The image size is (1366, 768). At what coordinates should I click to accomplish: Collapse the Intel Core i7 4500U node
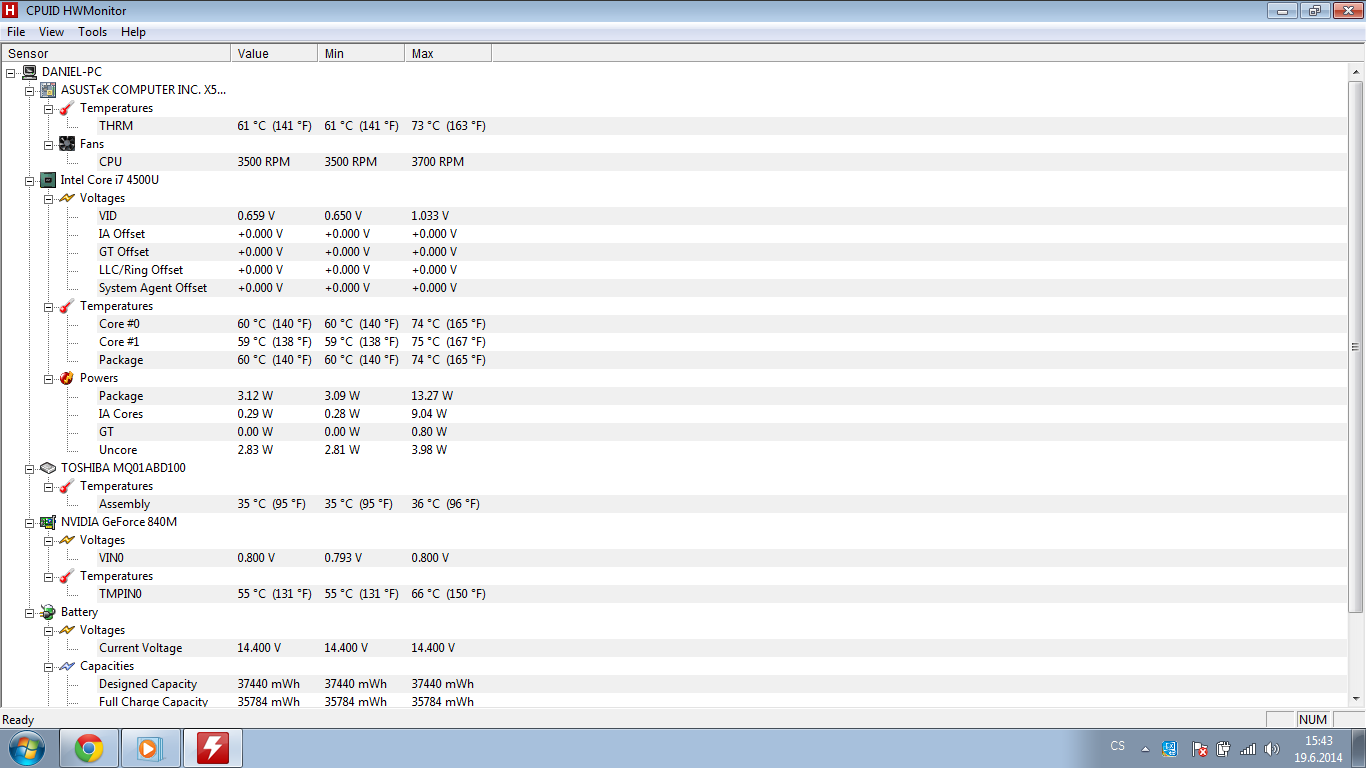[29, 180]
